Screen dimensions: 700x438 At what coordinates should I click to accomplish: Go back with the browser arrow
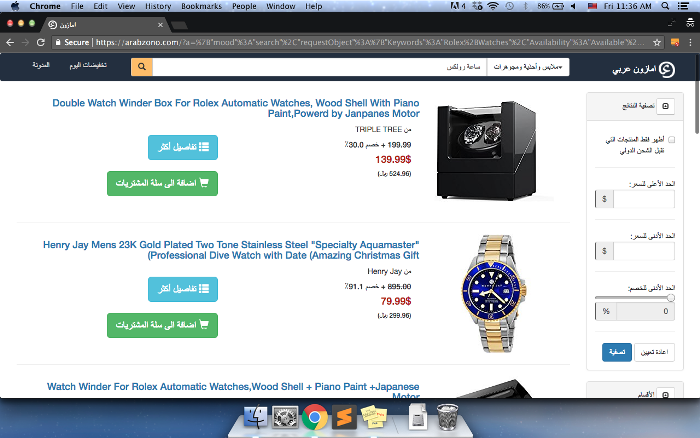click(x=10, y=42)
